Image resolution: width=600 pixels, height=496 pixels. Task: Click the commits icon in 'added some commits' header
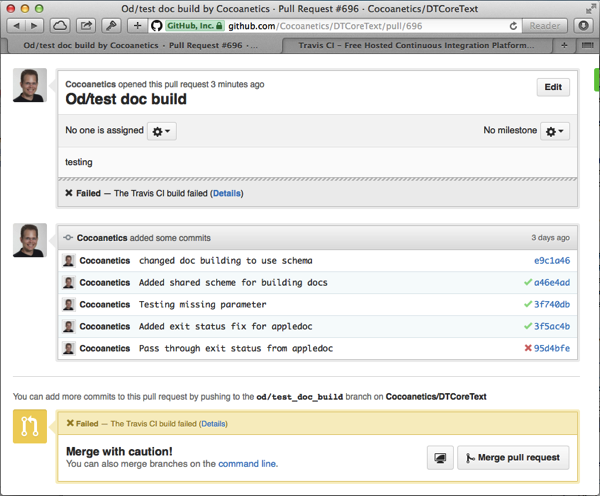pos(68,238)
